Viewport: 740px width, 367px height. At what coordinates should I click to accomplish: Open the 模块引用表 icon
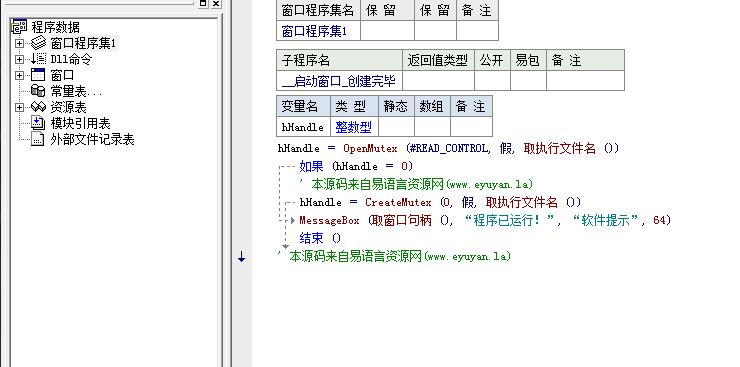click(38, 123)
